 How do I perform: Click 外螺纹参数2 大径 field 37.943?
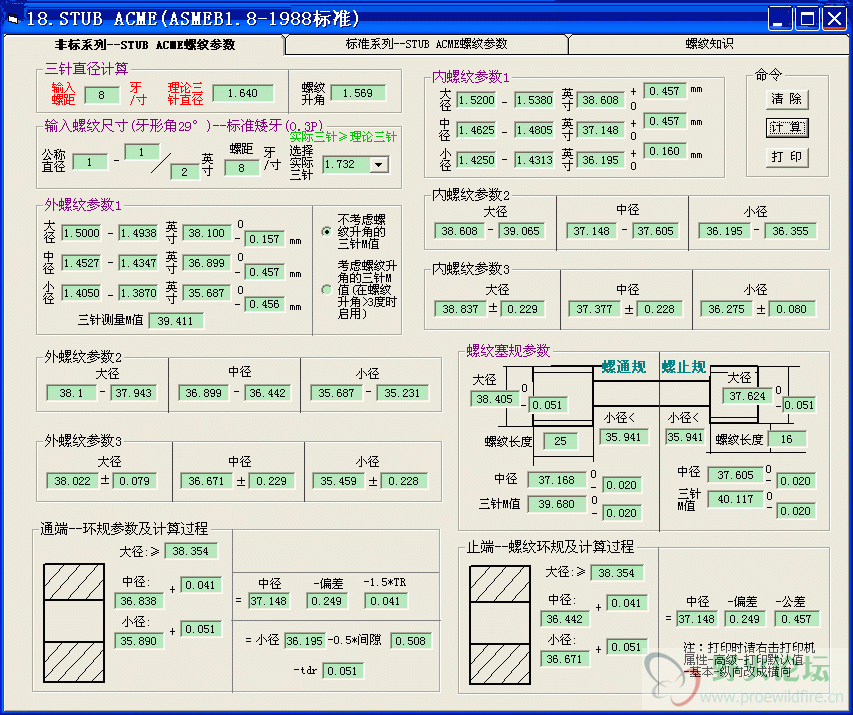pyautogui.click(x=133, y=393)
